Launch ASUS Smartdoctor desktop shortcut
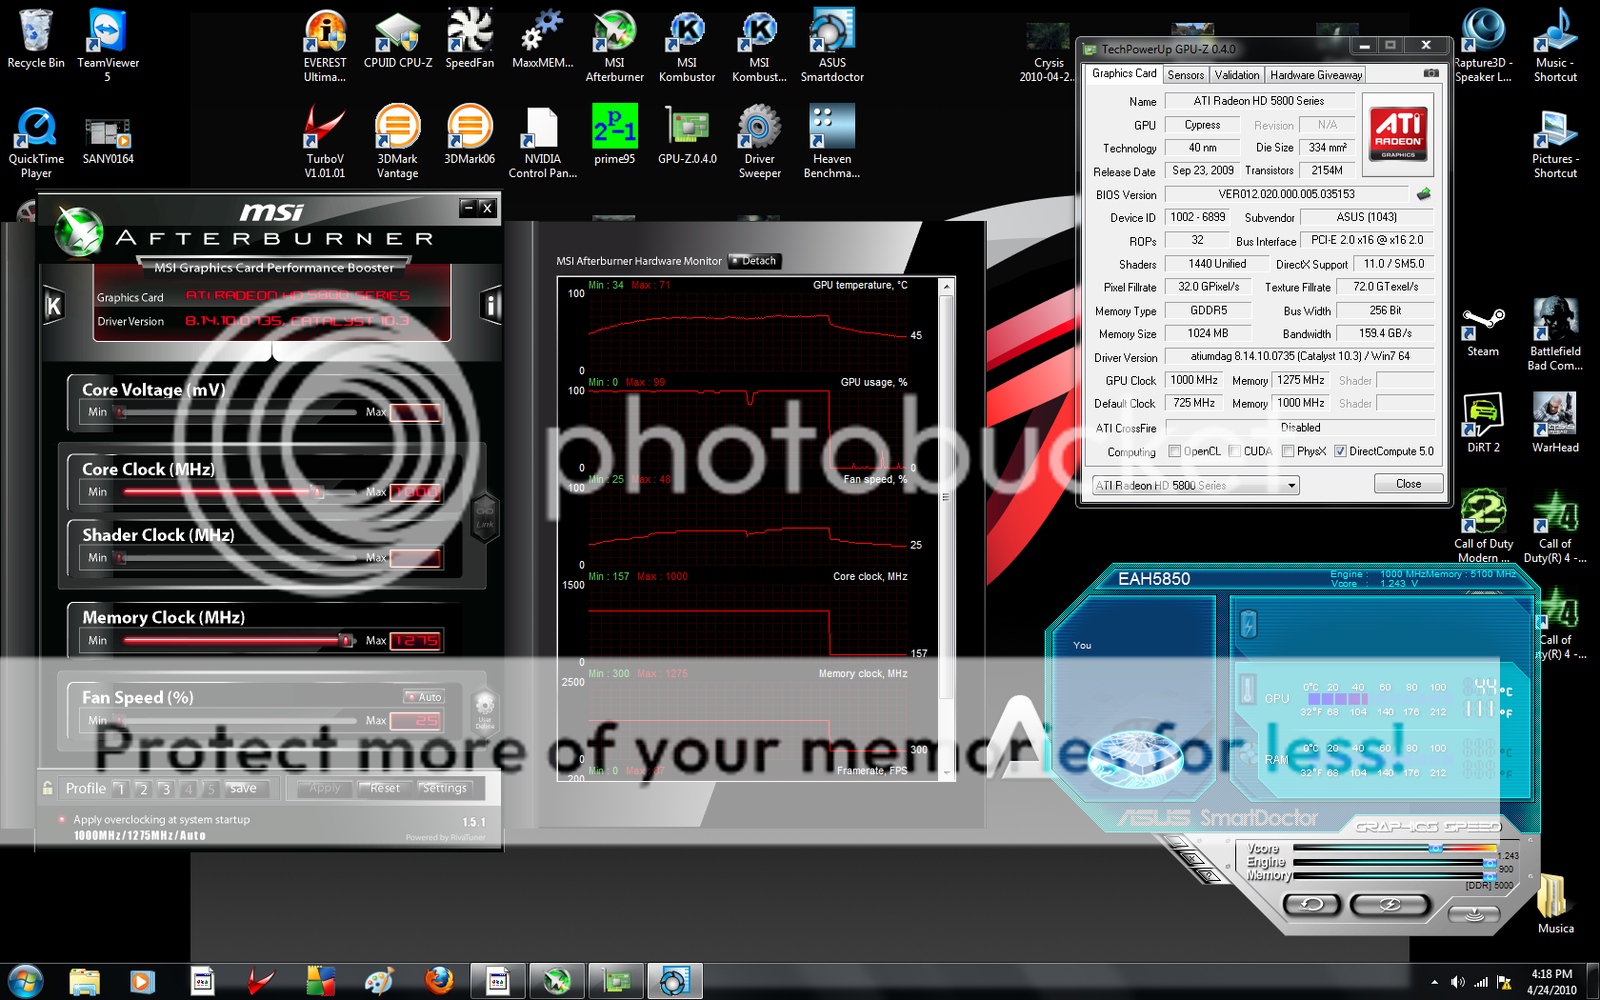Screen dimensions: 1600x1000 (x=832, y=46)
